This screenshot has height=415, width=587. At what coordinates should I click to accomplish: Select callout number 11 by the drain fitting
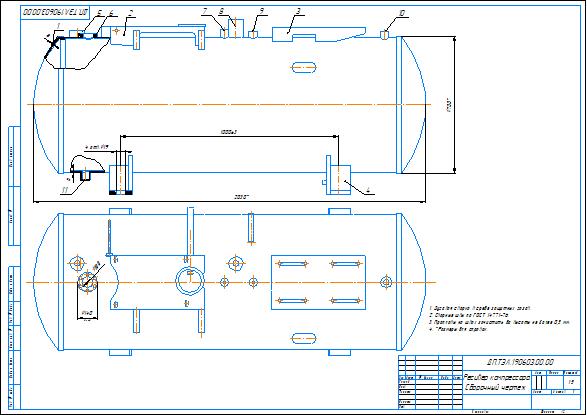65,190
